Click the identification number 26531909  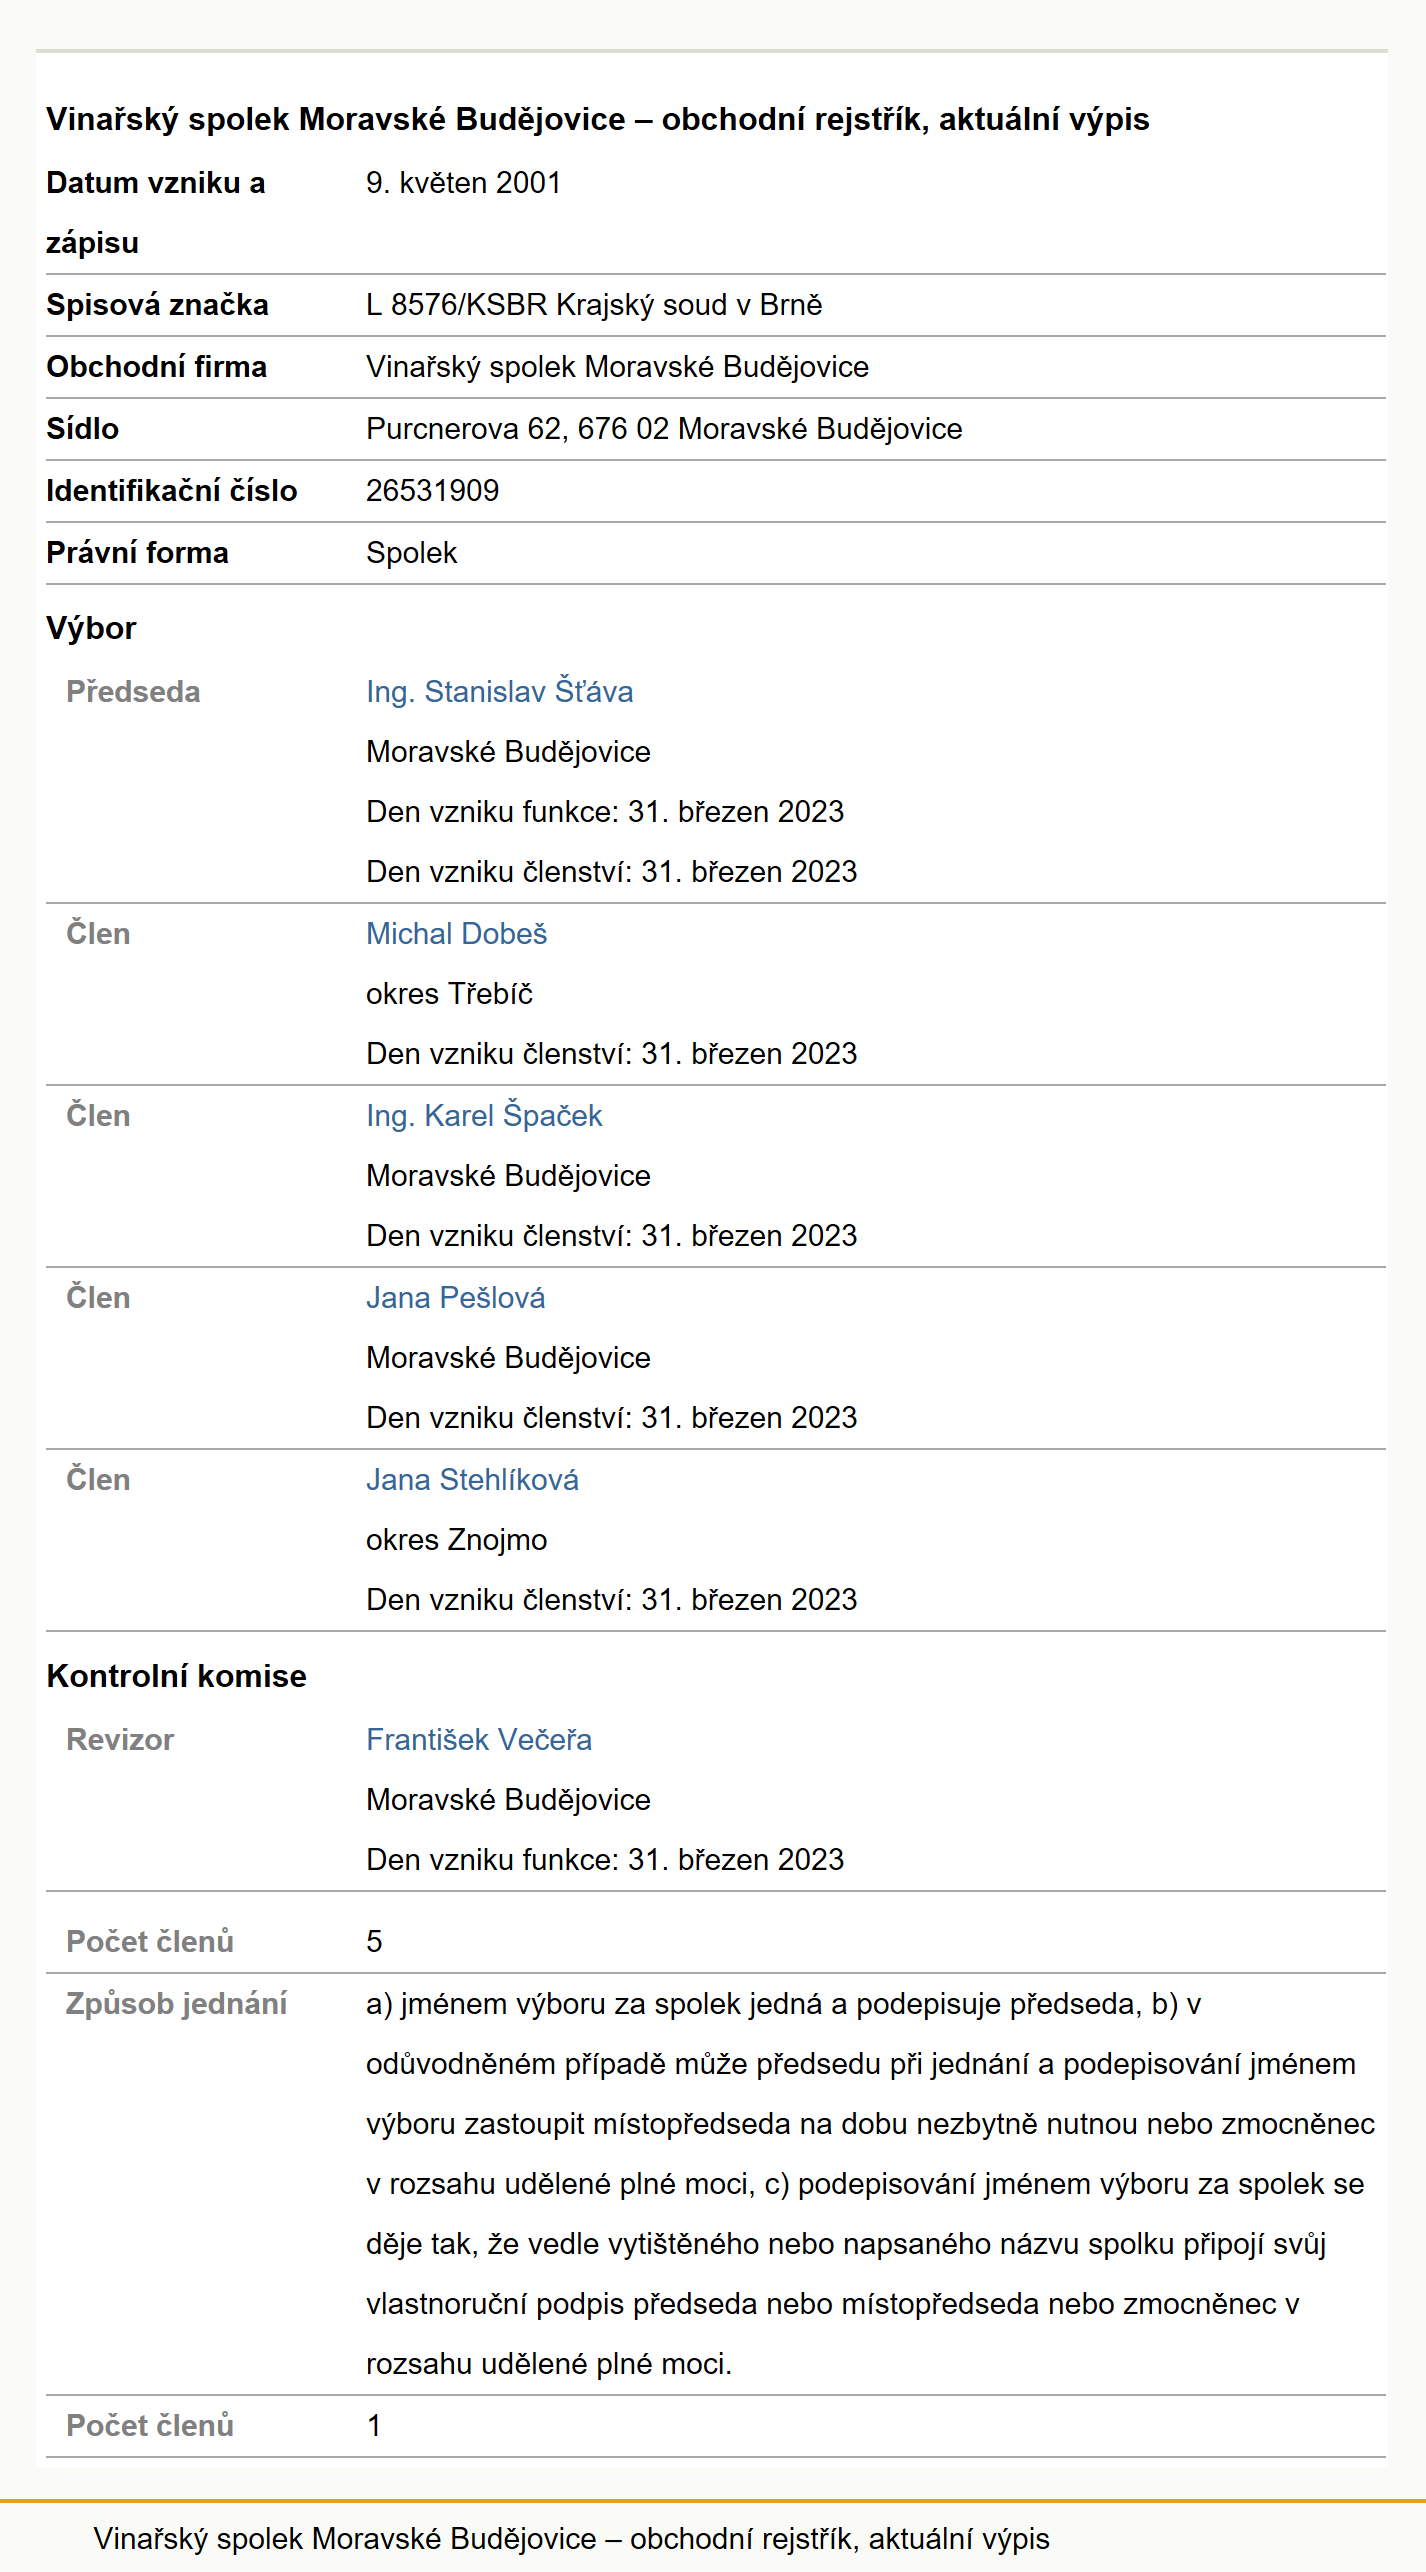tap(432, 491)
